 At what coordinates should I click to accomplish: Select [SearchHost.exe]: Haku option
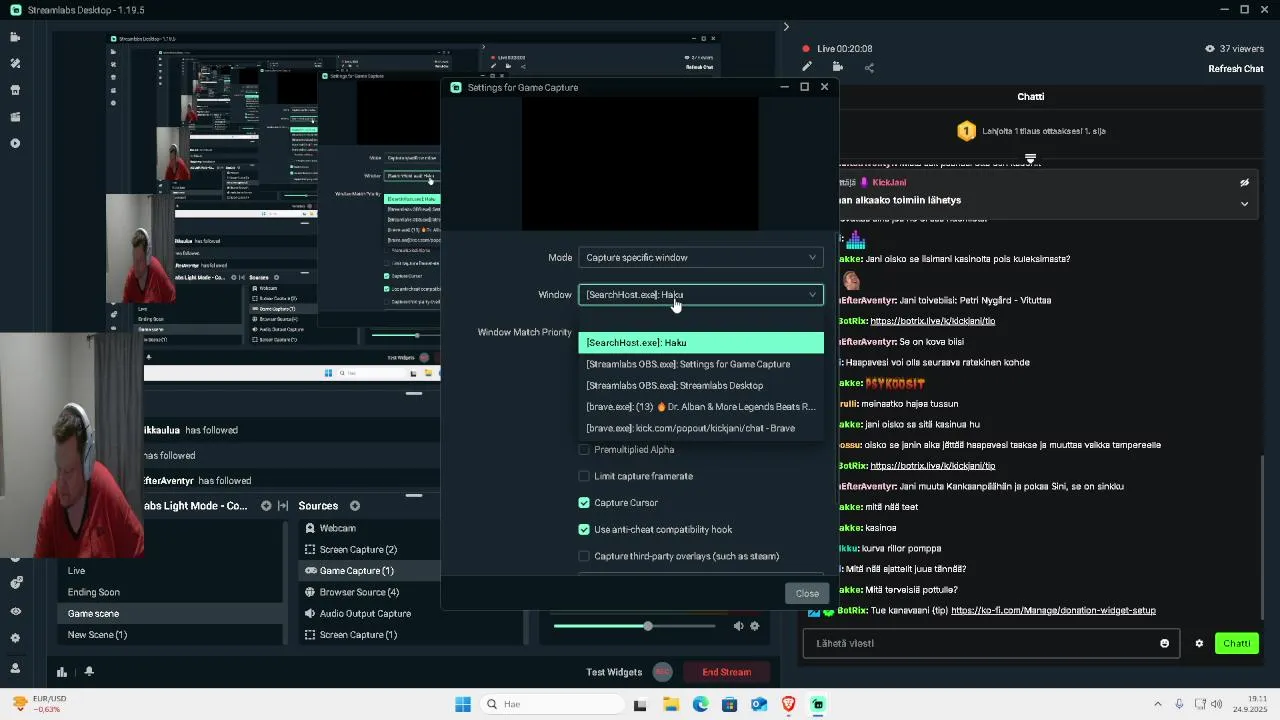coord(701,343)
